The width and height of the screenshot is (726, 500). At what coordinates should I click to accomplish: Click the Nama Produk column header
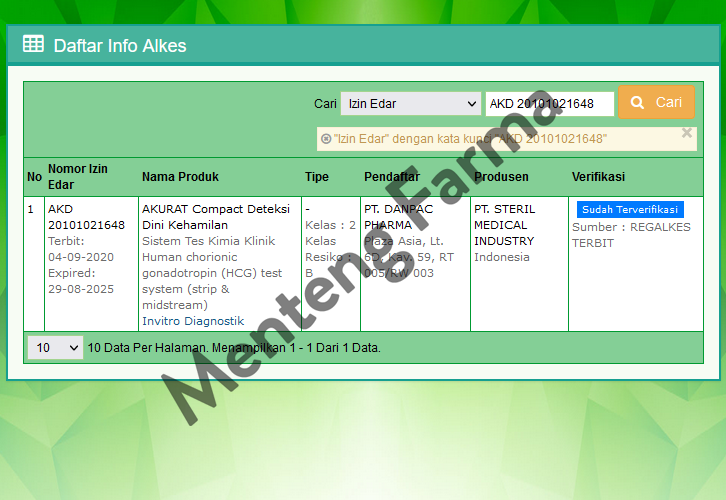pyautogui.click(x=180, y=177)
